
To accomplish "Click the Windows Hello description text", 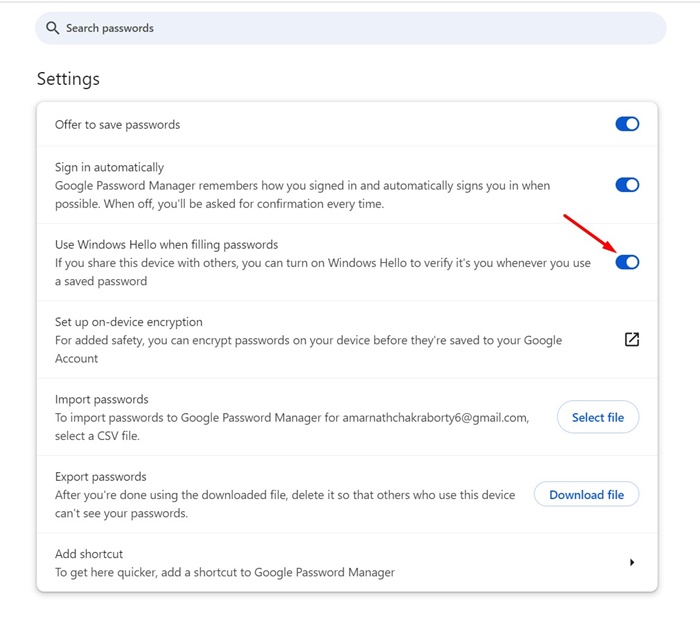I will pos(322,272).
